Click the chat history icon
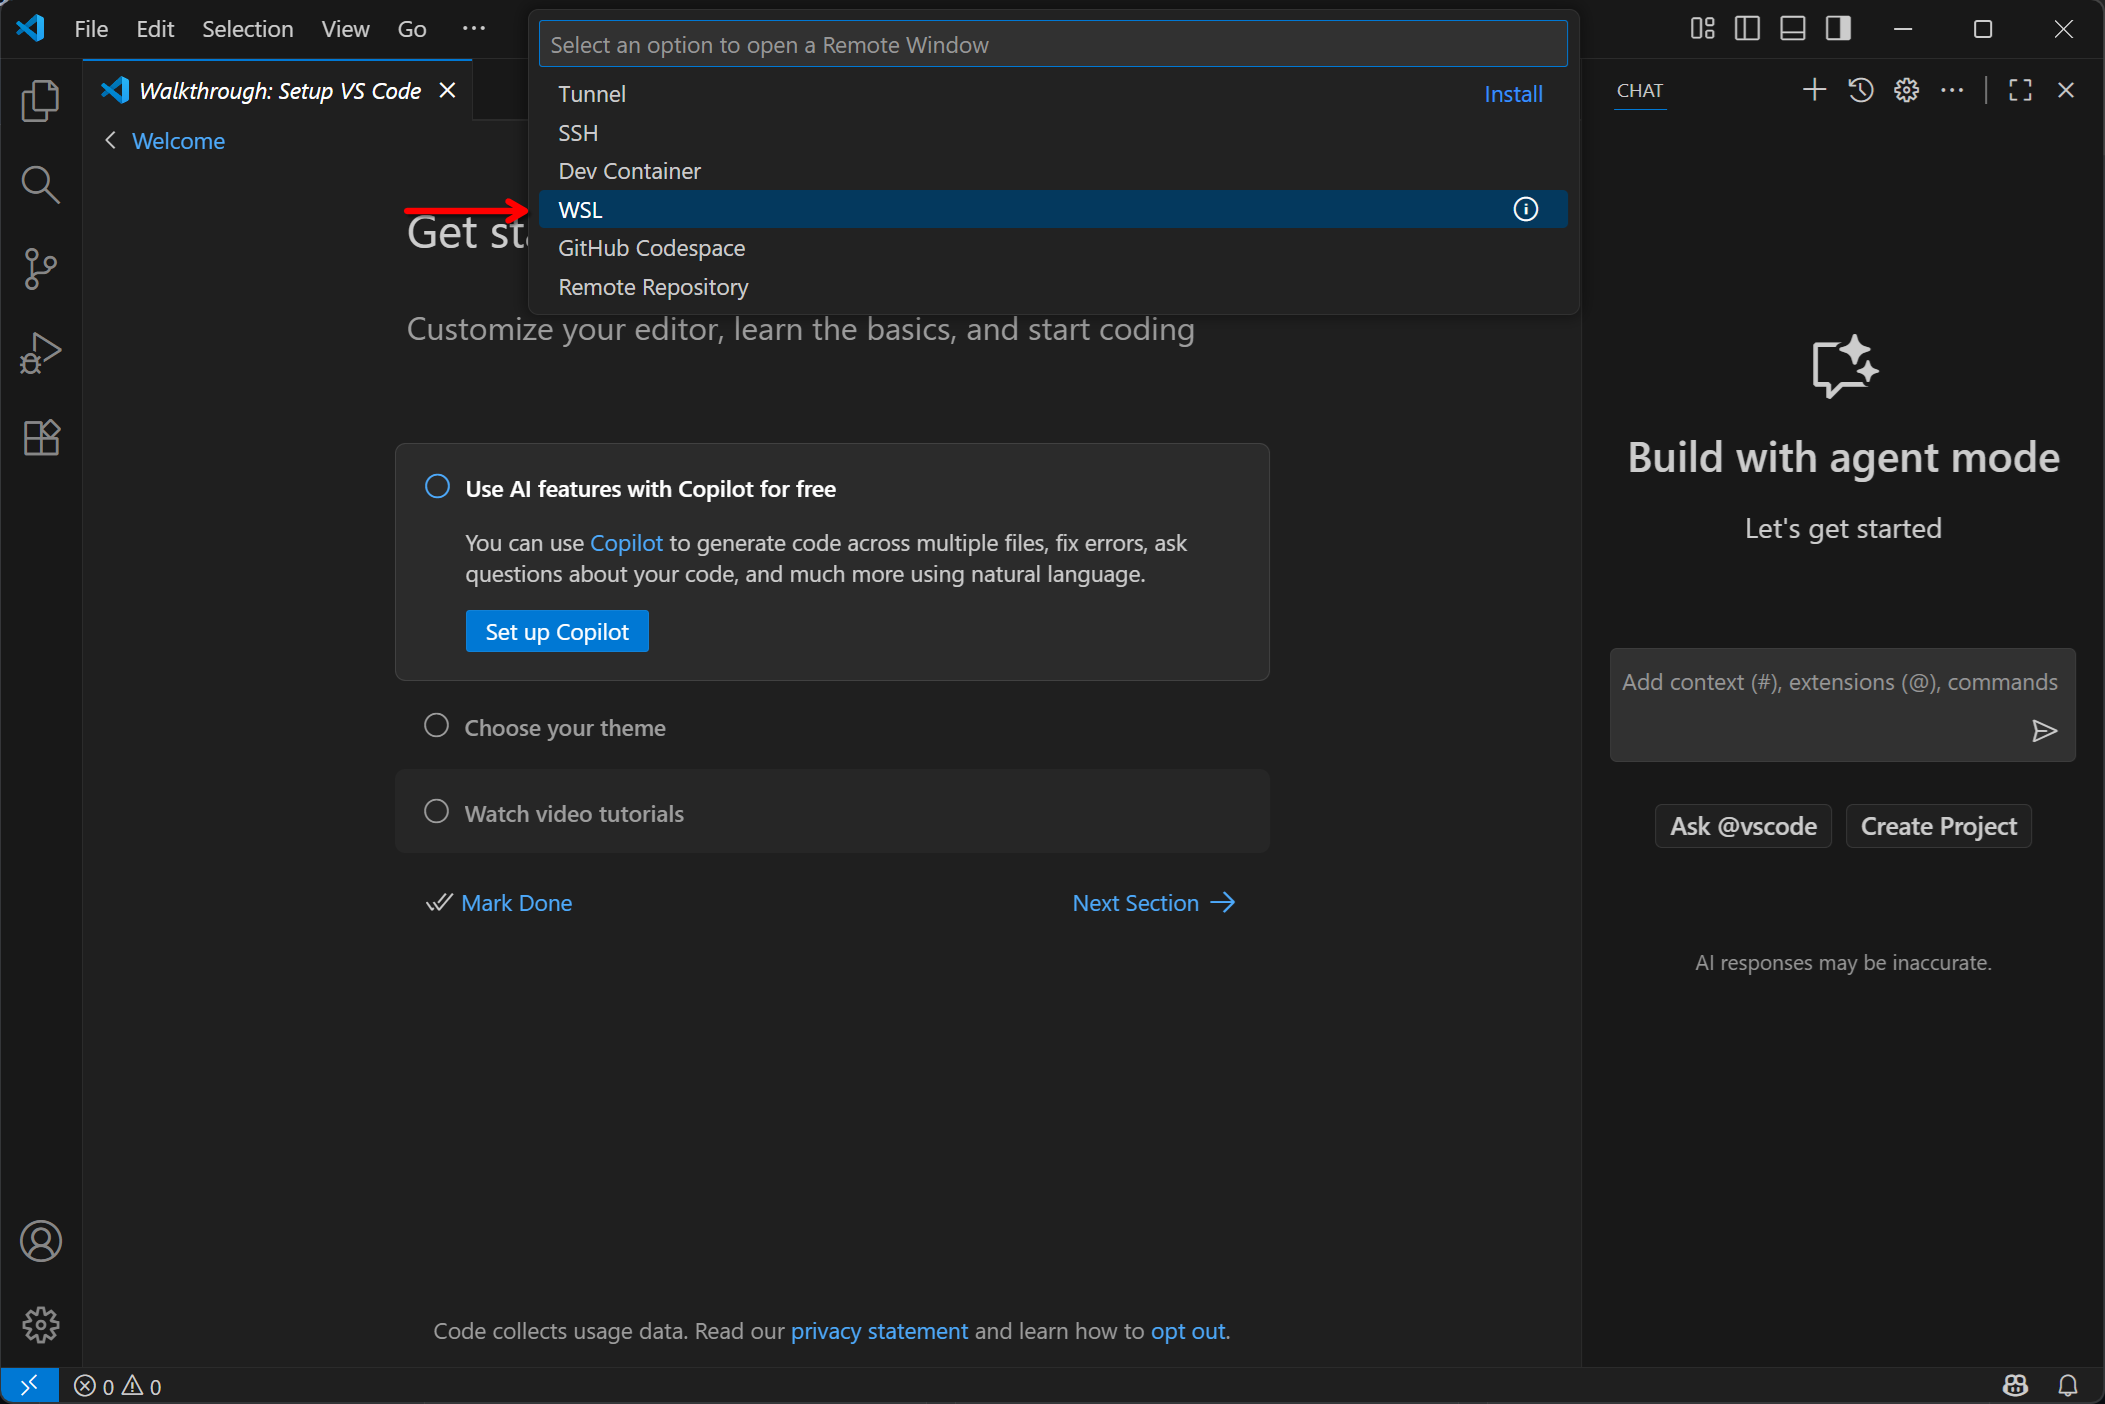2105x1404 pixels. 1860,90
